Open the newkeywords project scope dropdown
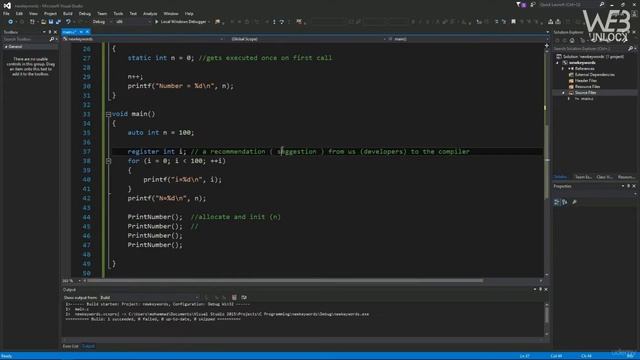Image resolution: width=640 pixels, height=360 pixels. click(143, 39)
